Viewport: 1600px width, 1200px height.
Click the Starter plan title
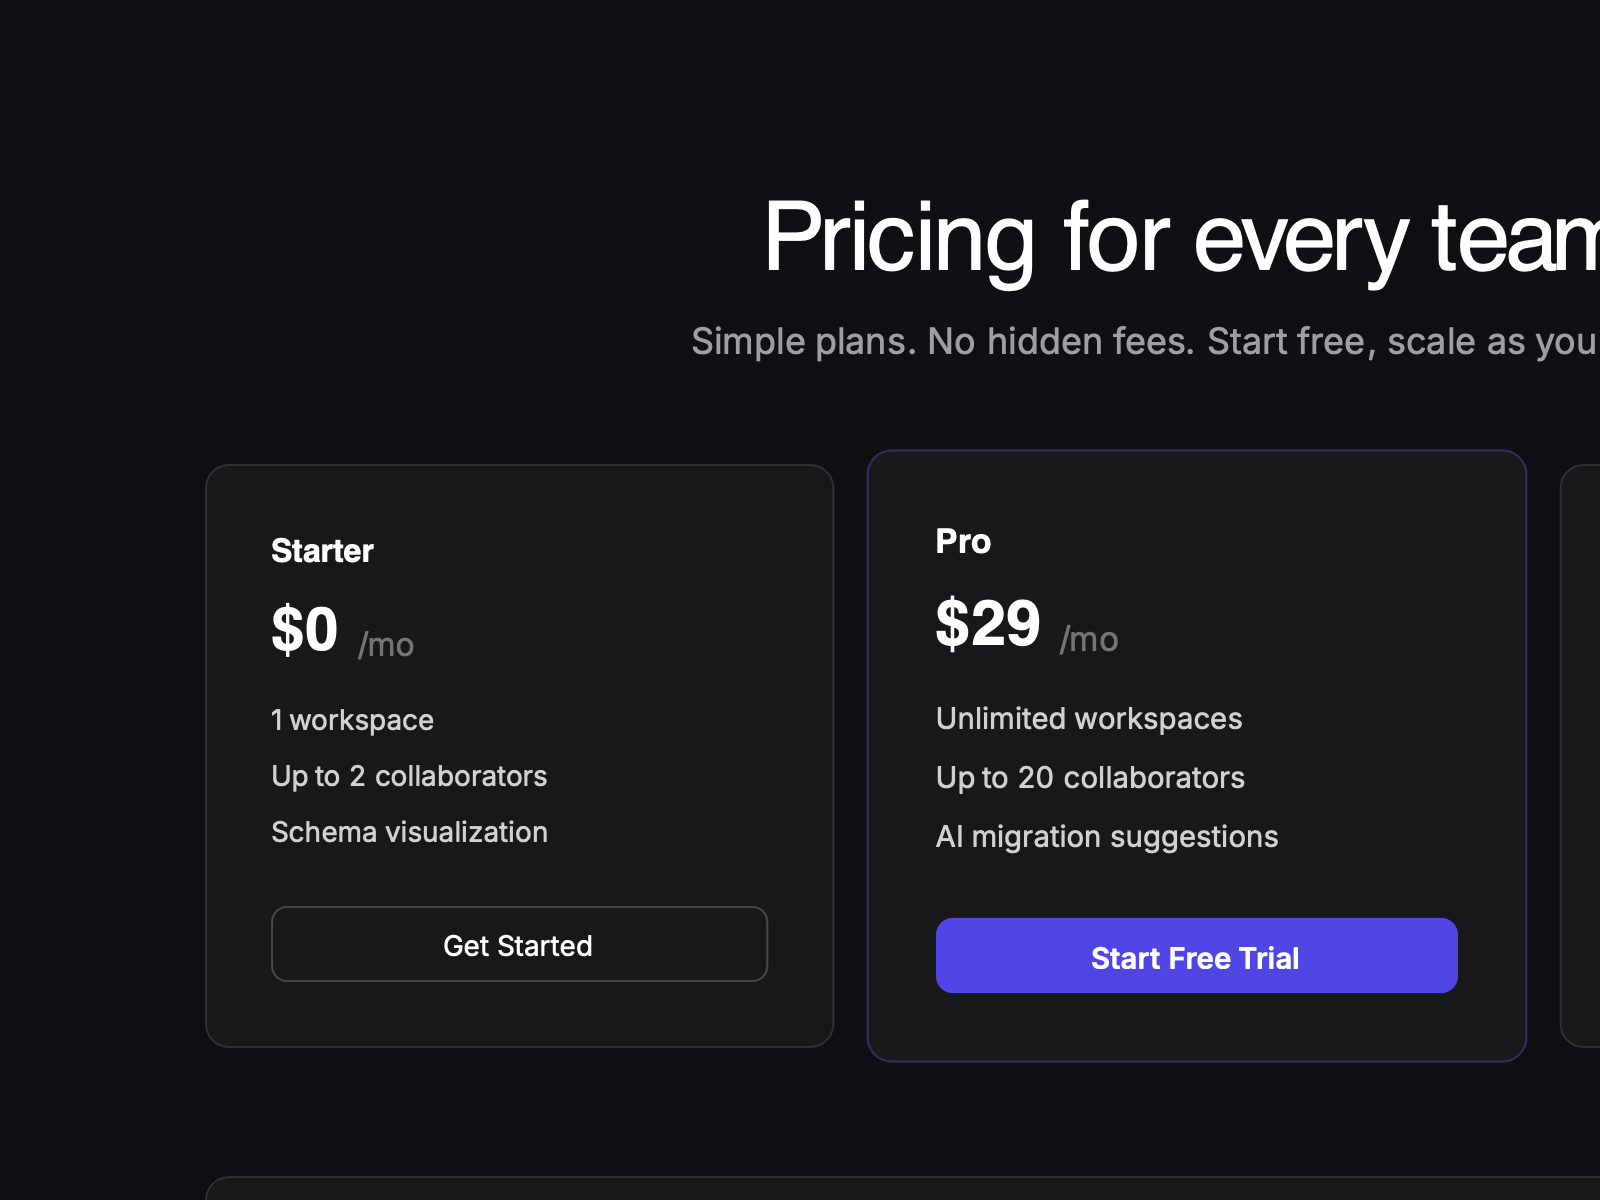point(321,550)
